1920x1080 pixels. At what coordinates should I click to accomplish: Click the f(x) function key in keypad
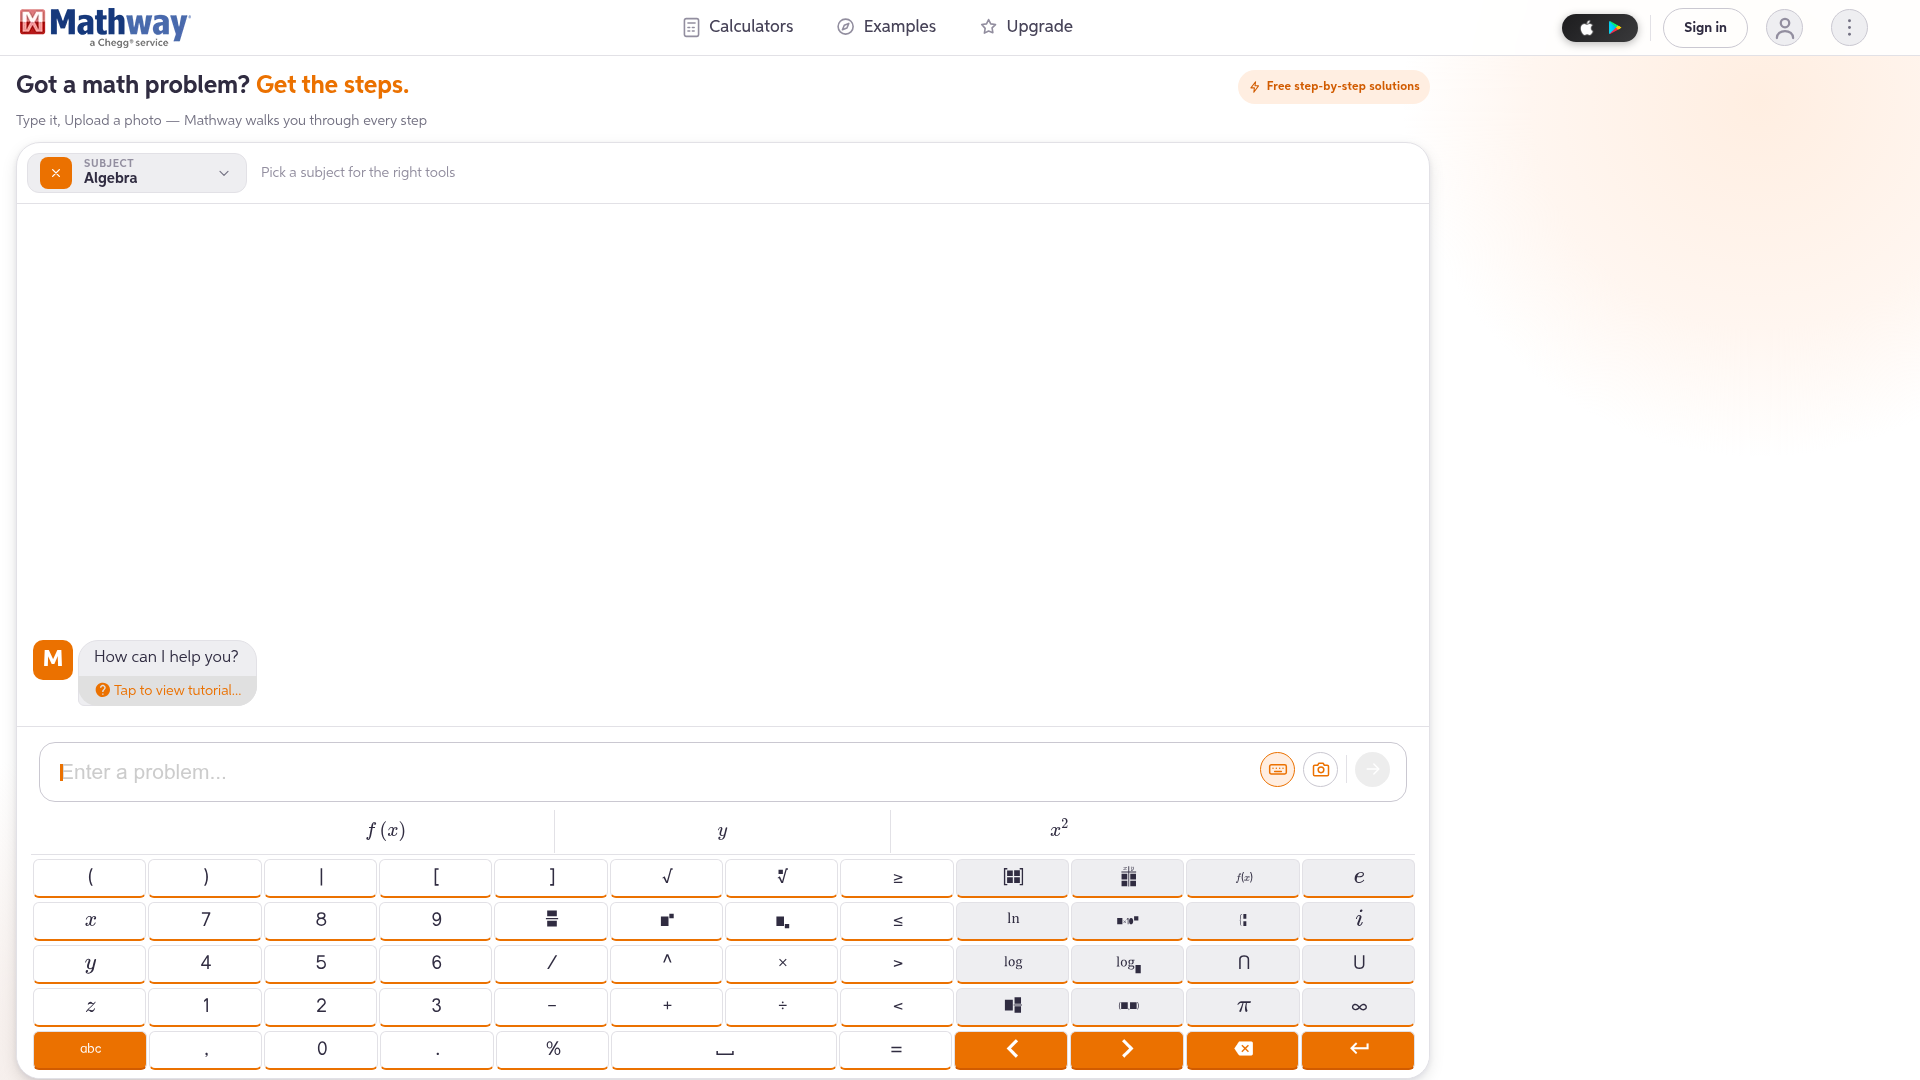coord(1243,878)
